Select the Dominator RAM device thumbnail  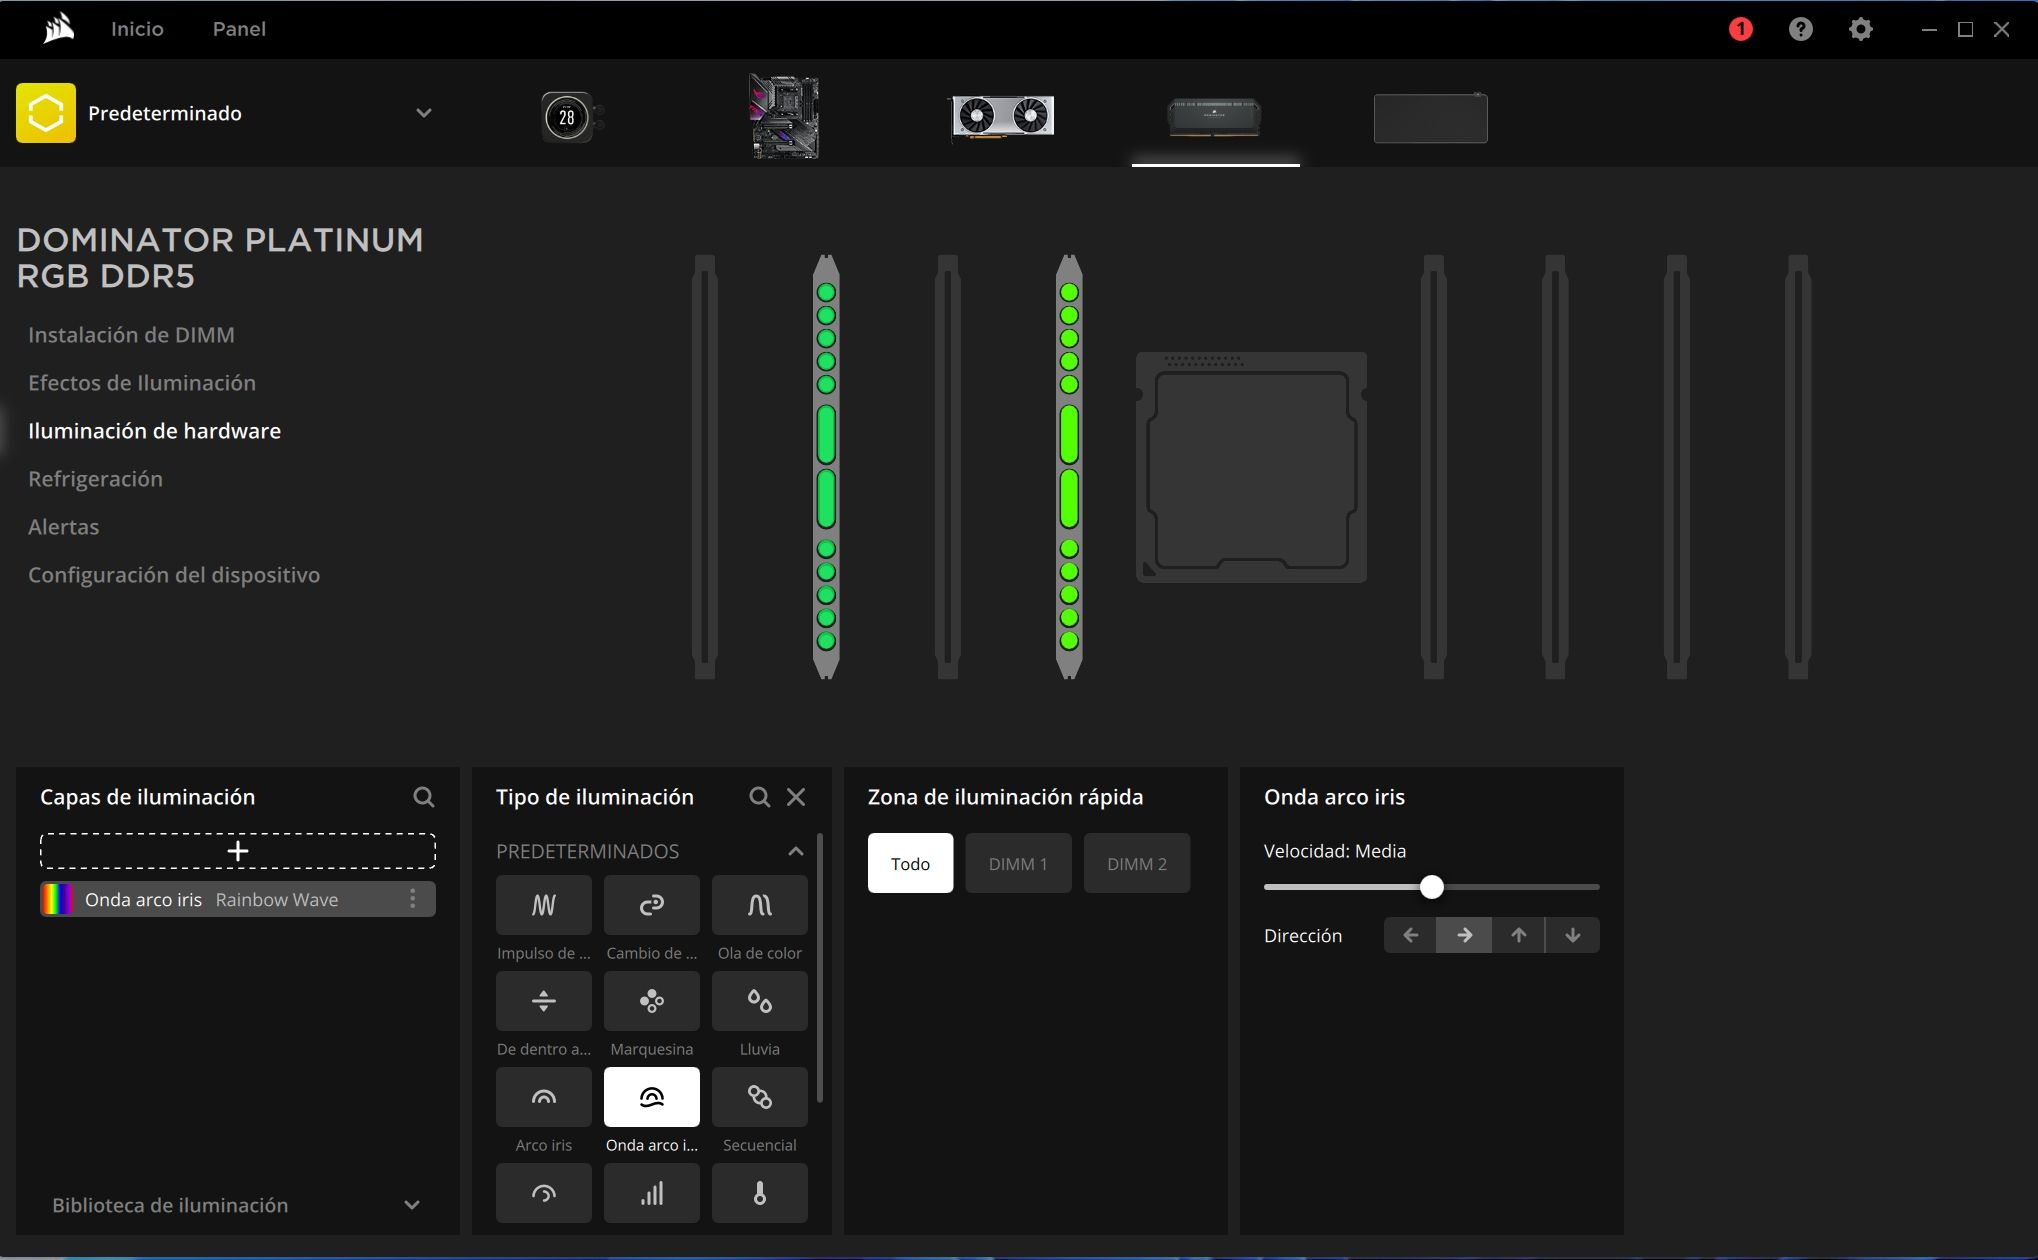[1215, 117]
